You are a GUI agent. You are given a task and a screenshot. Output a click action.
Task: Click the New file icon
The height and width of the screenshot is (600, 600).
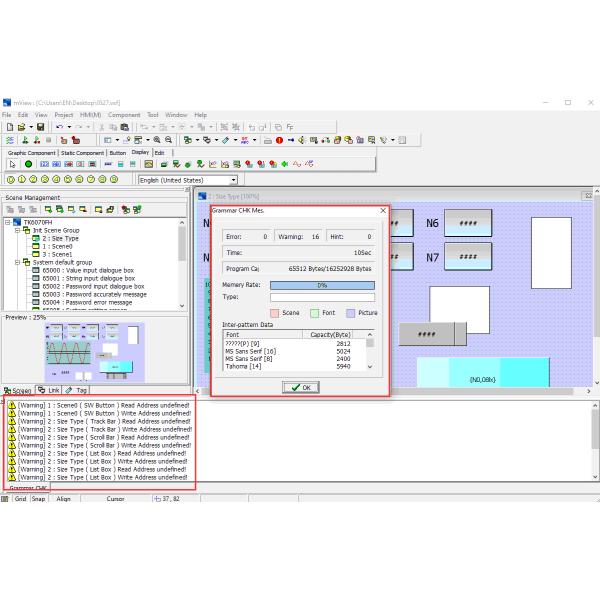(x=8, y=127)
